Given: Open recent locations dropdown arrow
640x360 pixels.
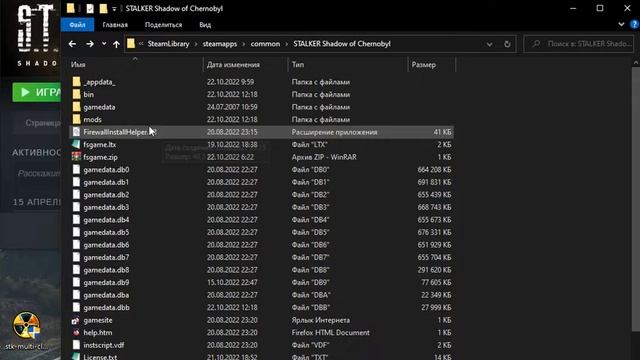Looking at the screenshot, I should pyautogui.click(x=104, y=44).
